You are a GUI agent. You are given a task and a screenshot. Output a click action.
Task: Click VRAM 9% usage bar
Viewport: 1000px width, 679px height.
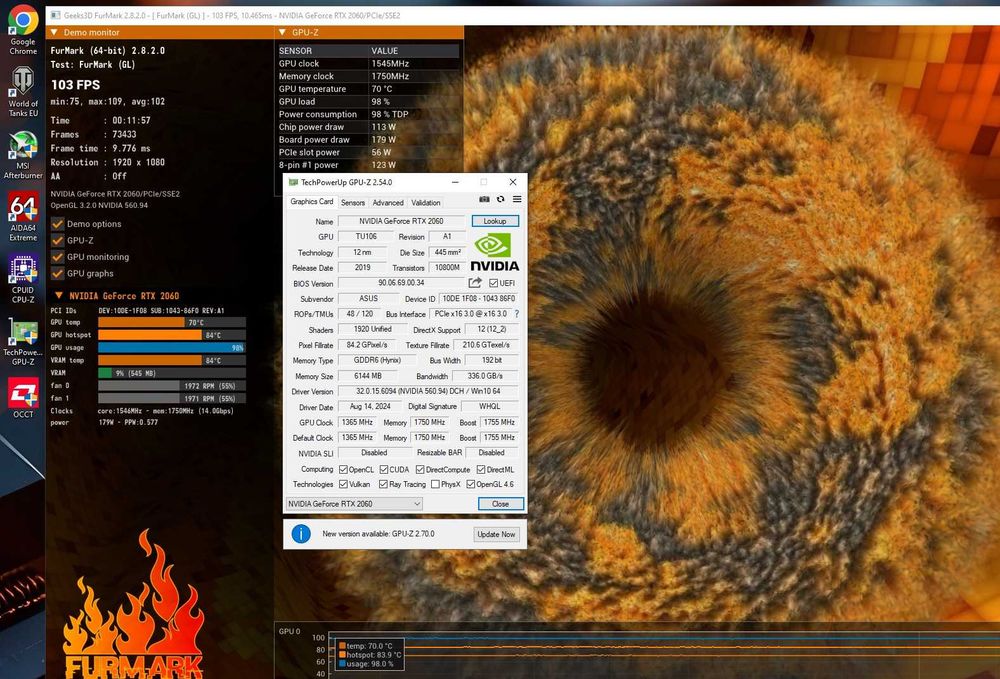(x=172, y=373)
